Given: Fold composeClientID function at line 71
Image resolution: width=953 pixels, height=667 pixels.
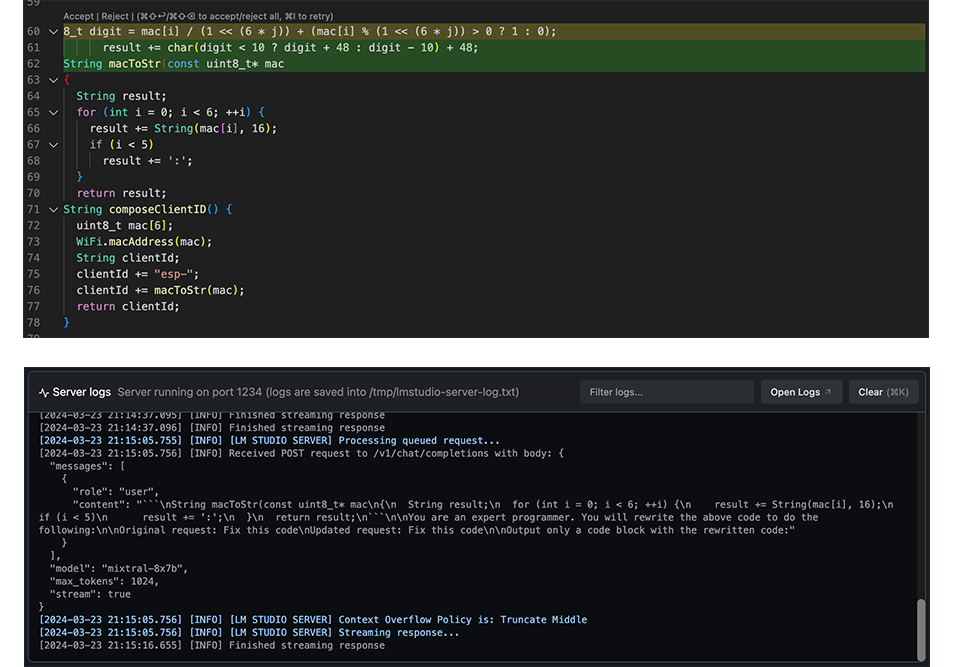Looking at the screenshot, I should [53, 210].
